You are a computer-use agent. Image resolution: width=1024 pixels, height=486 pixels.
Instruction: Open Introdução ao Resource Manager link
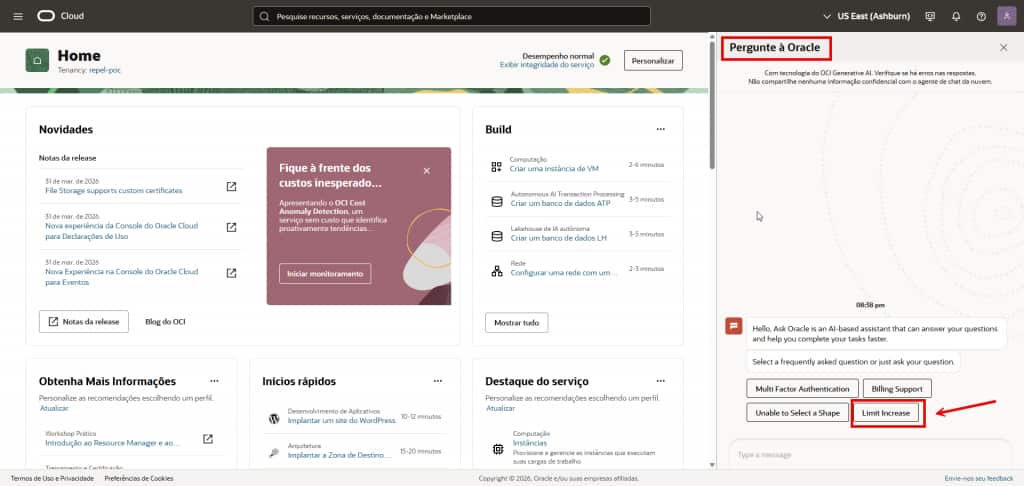tap(112, 443)
